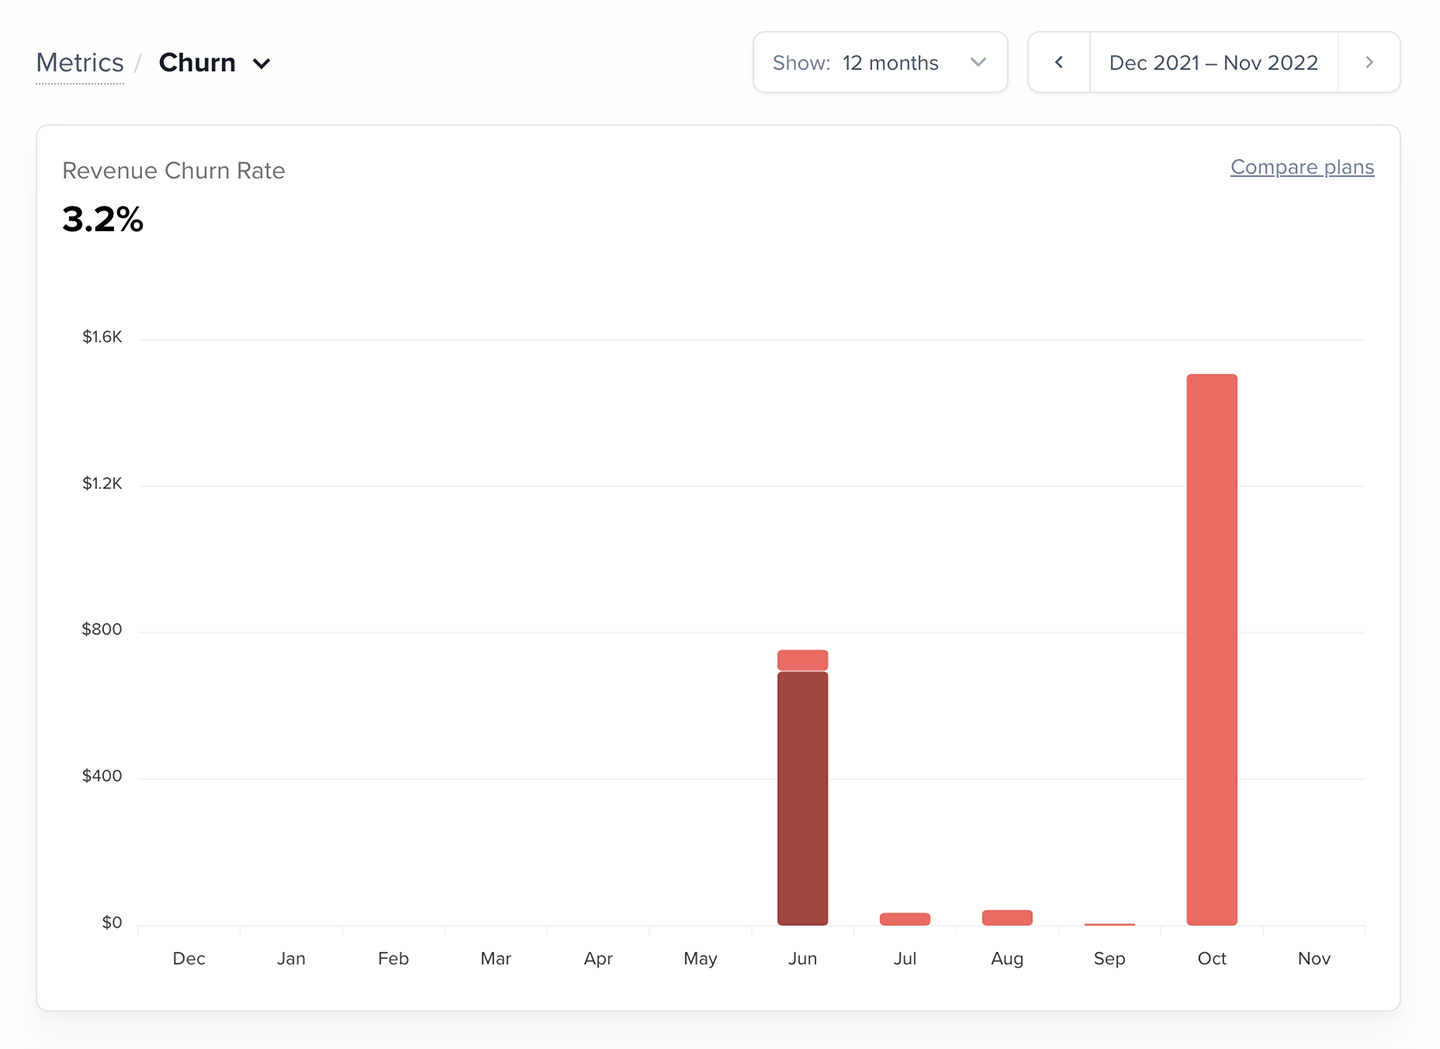The height and width of the screenshot is (1049, 1440).
Task: Click the Sep month label
Action: [1110, 959]
